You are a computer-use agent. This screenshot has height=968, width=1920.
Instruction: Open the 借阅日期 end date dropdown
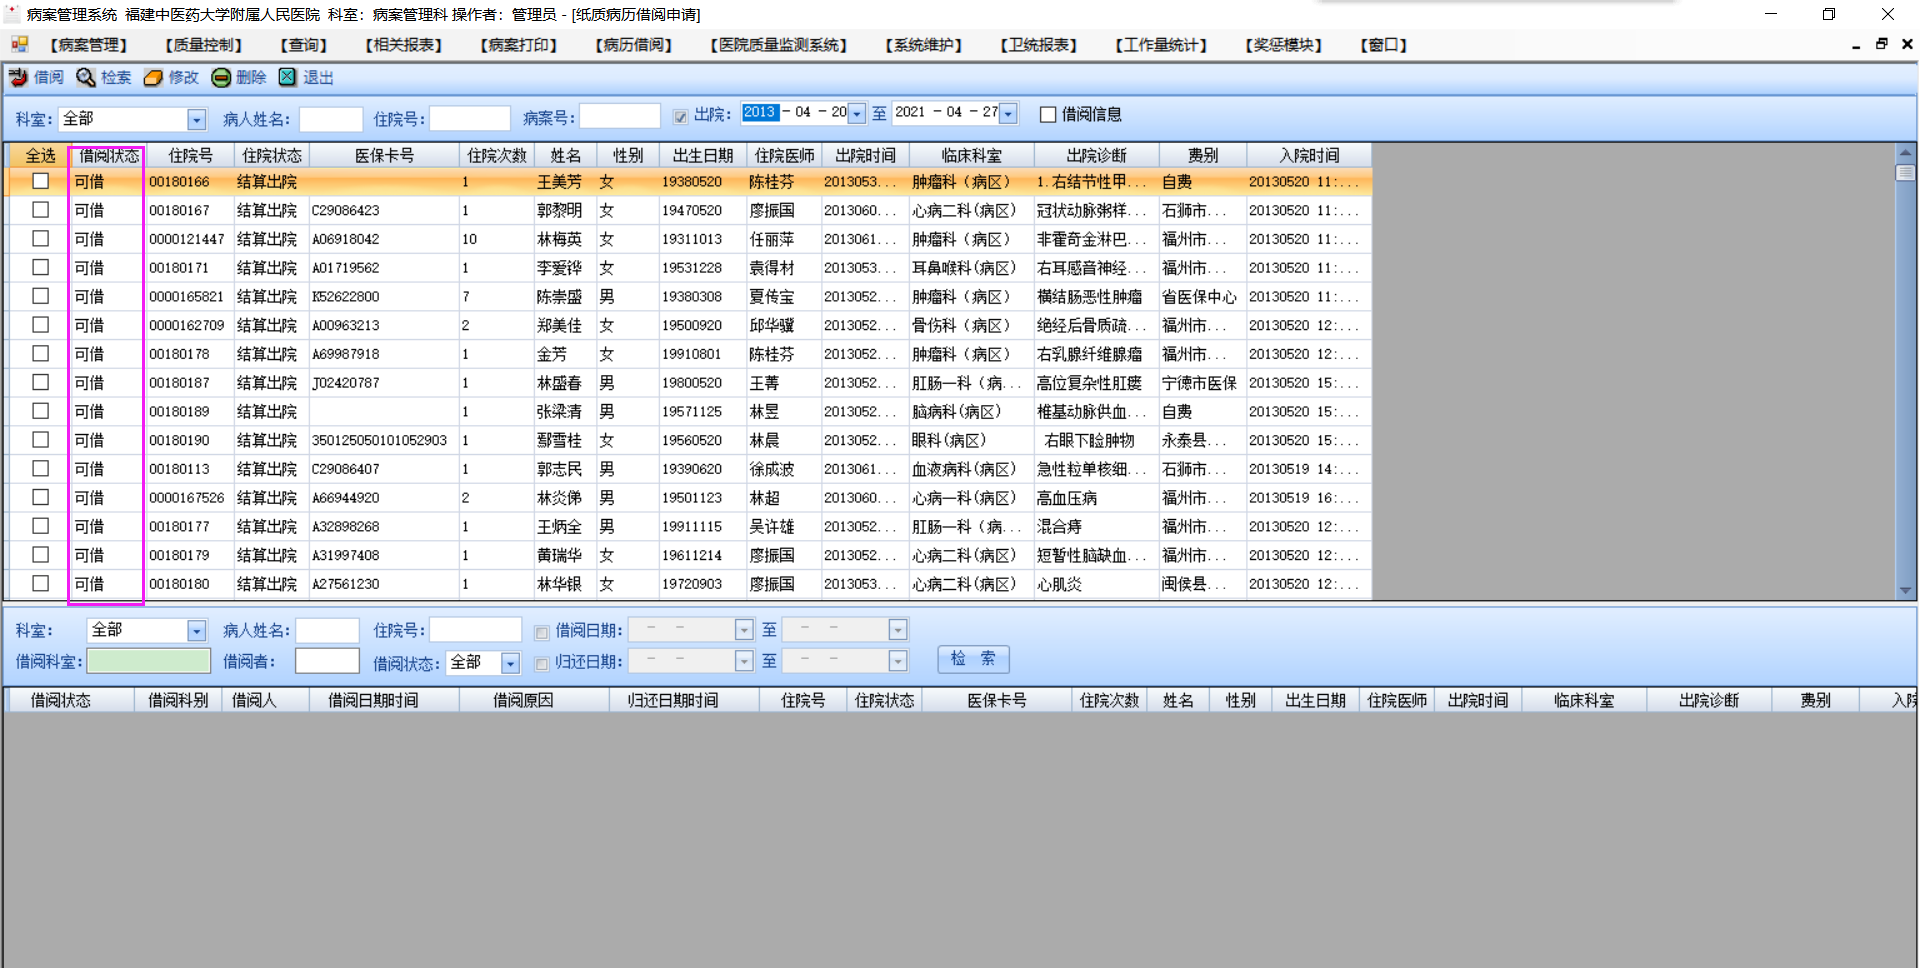point(898,630)
